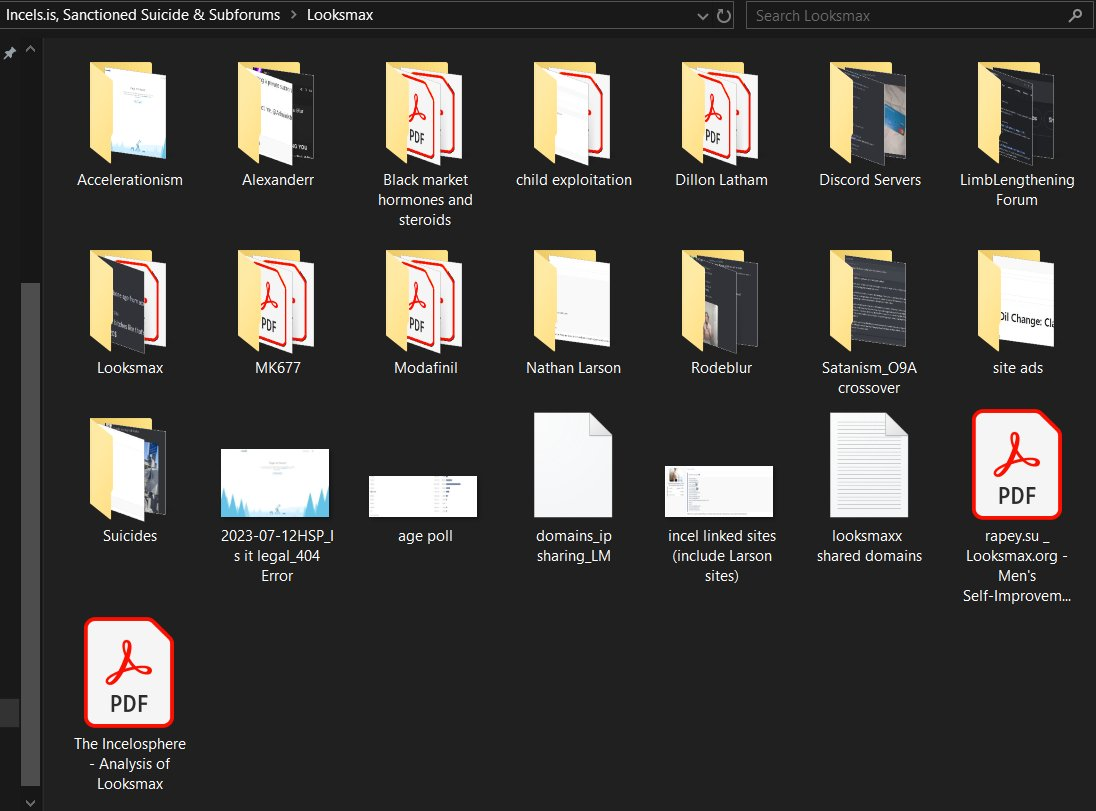
Task: Expand the breadcrumb chevron before Looksmax
Action: [293, 16]
